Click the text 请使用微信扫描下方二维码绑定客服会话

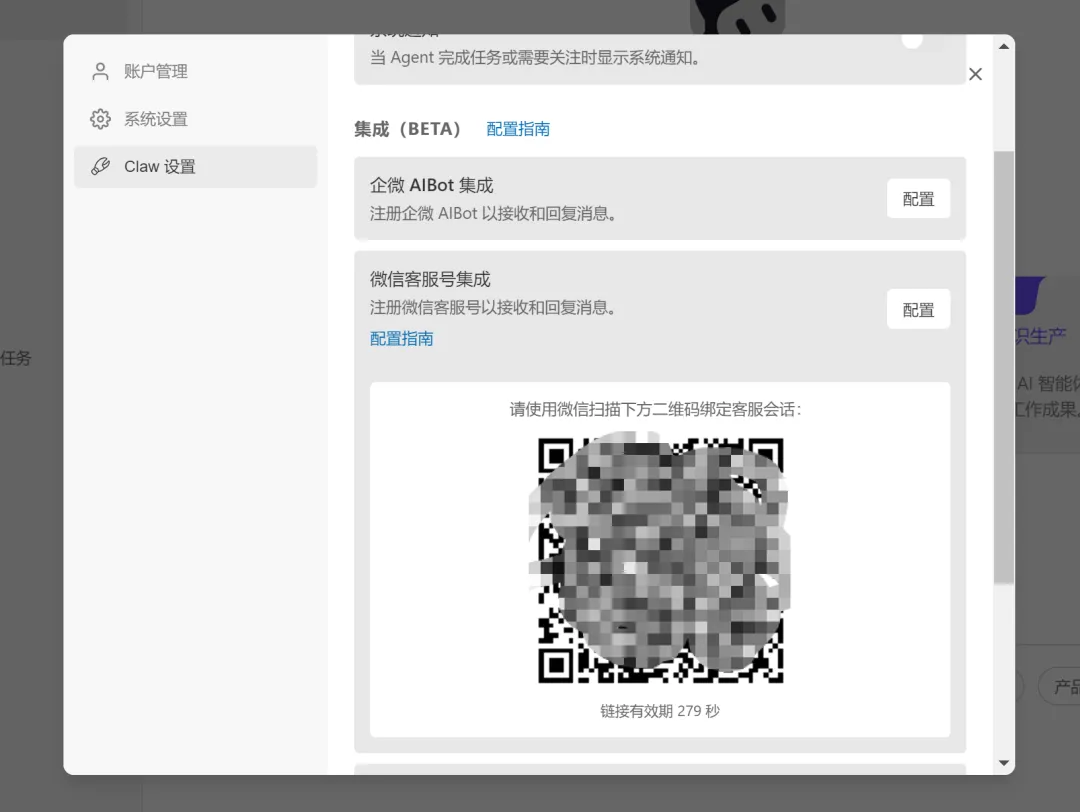pos(655,410)
